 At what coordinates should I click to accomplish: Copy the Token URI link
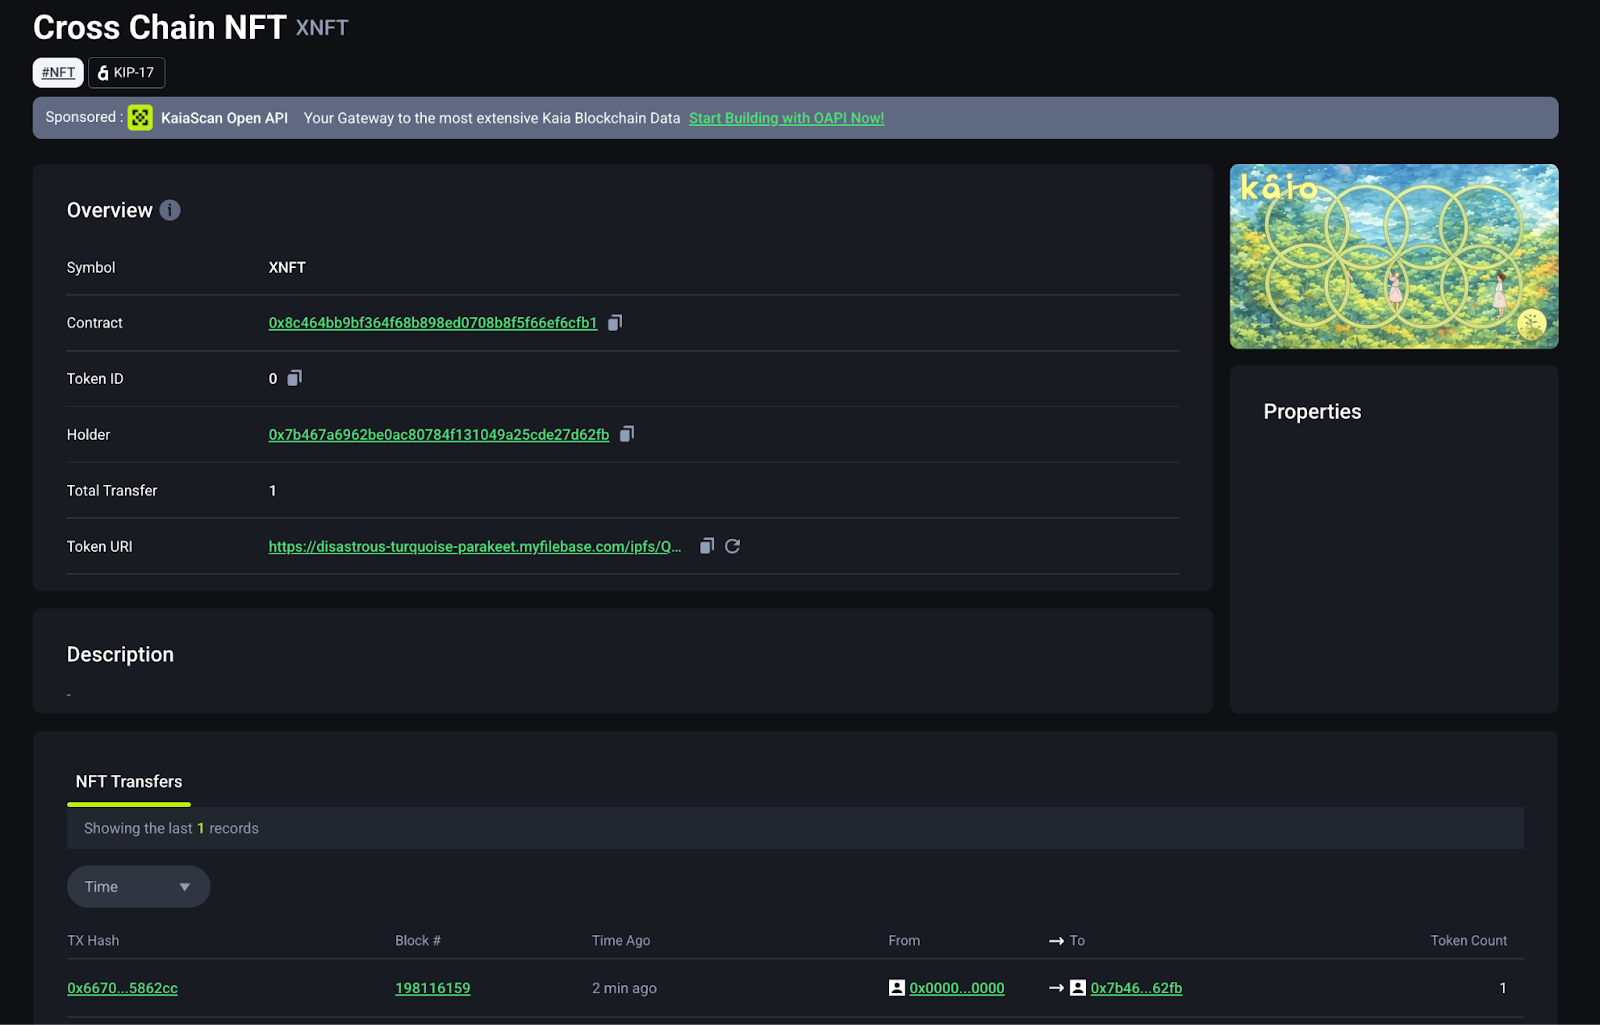point(707,546)
